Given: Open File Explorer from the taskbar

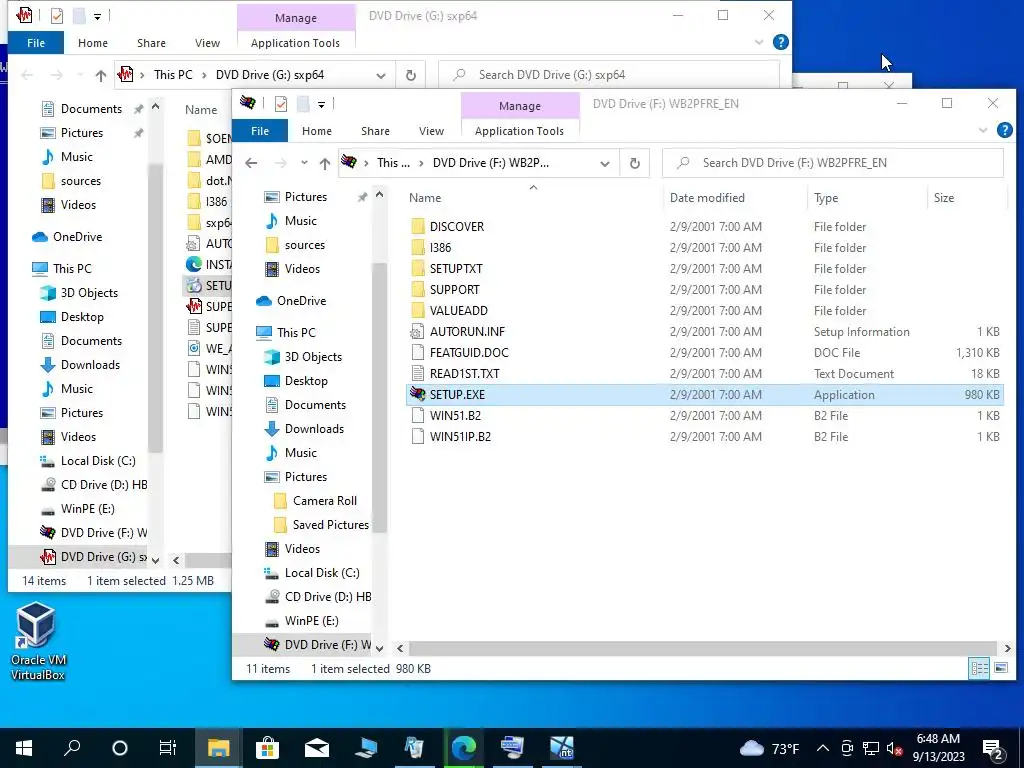Looking at the screenshot, I should pos(218,748).
